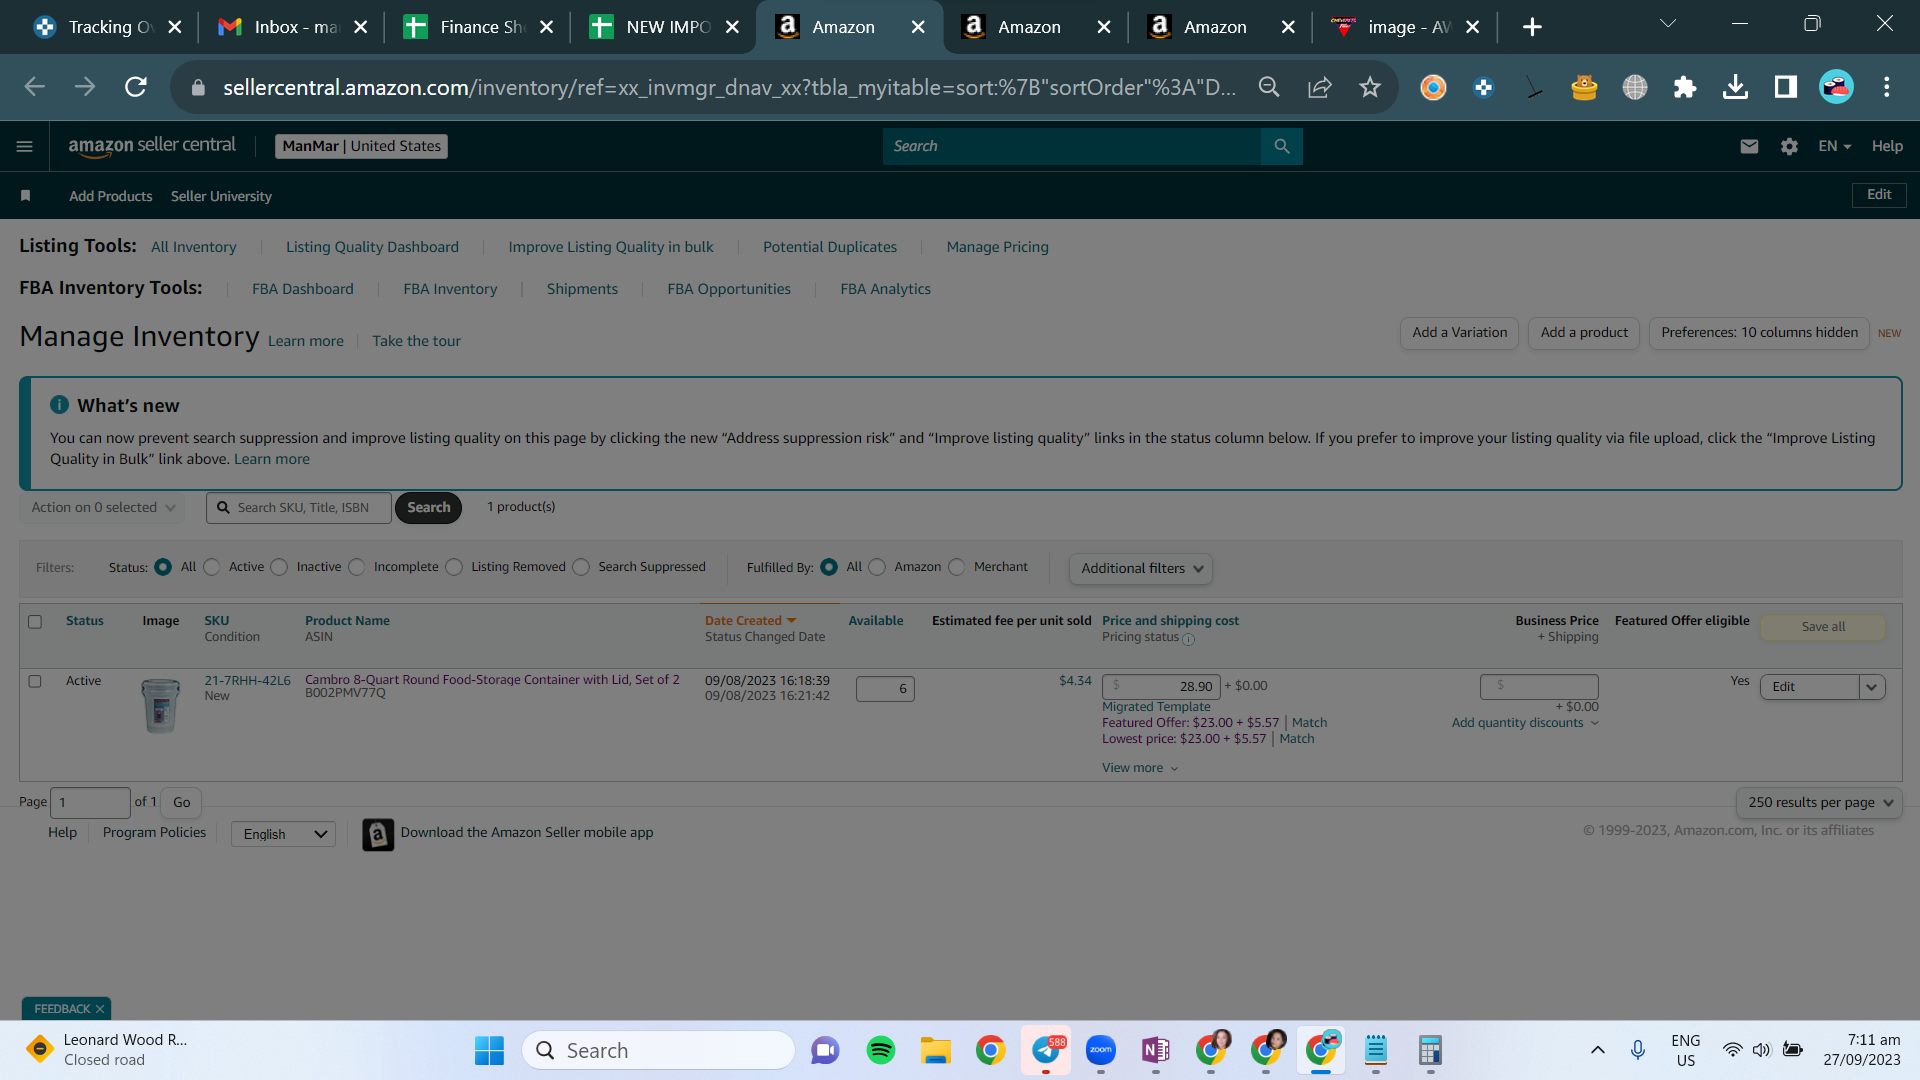
Task: Click the Add a Variation button
Action: pyautogui.click(x=1460, y=333)
